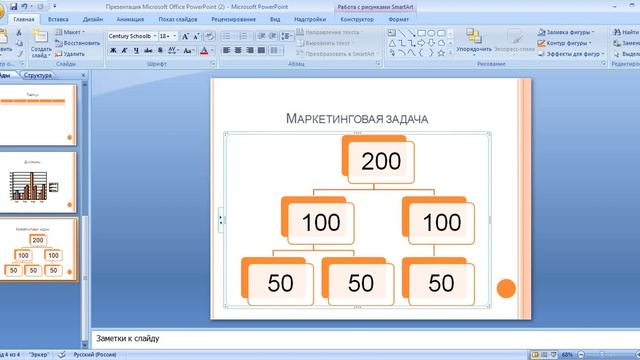Select the triangle shape
This screenshot has width=640, height=360.
coord(392,43)
